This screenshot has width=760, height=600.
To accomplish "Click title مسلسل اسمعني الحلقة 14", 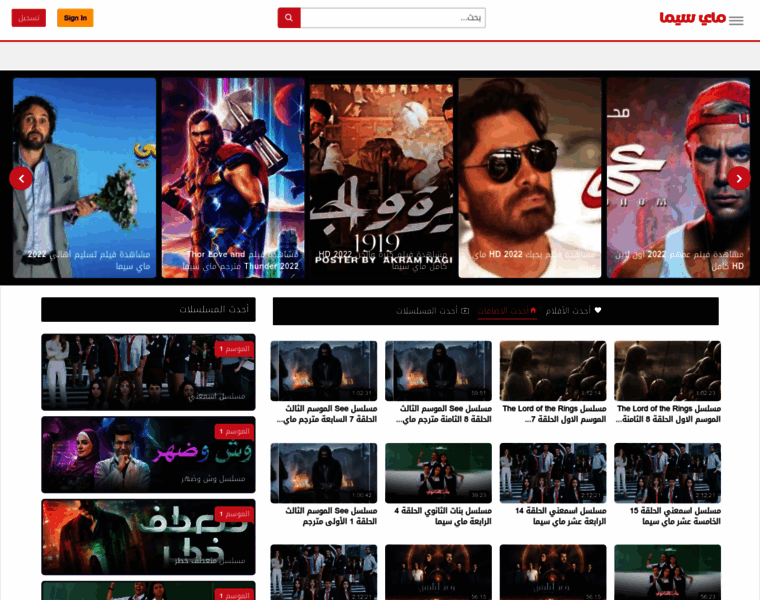I will pyautogui.click(x=561, y=516).
